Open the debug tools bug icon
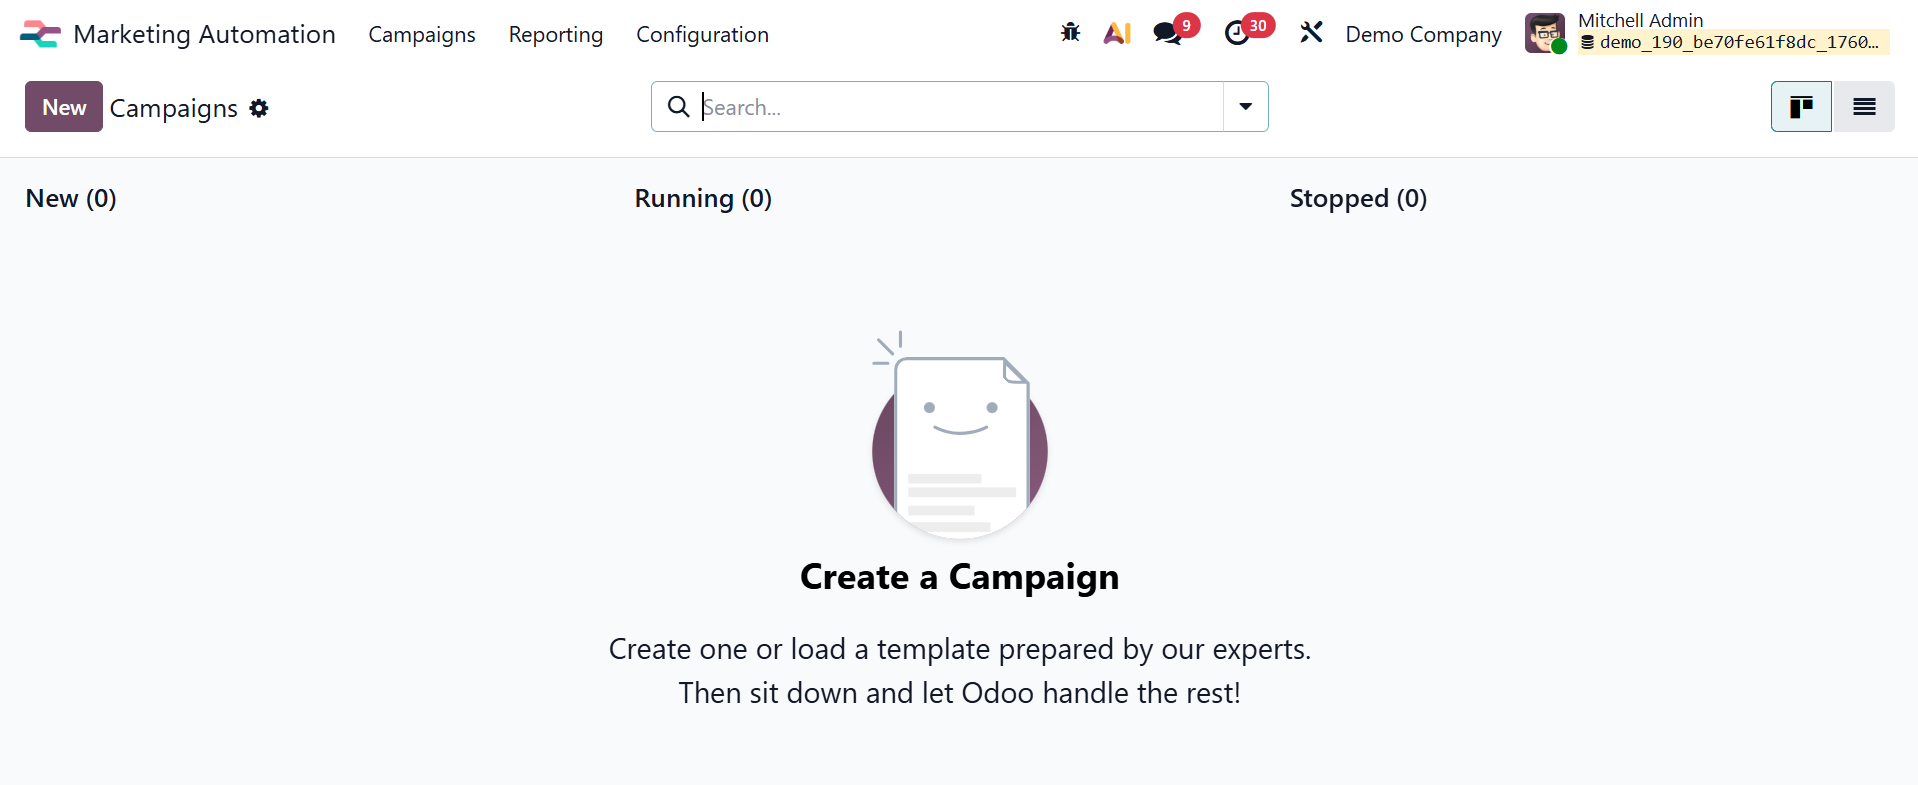The height and width of the screenshot is (785, 1918). coord(1070,33)
